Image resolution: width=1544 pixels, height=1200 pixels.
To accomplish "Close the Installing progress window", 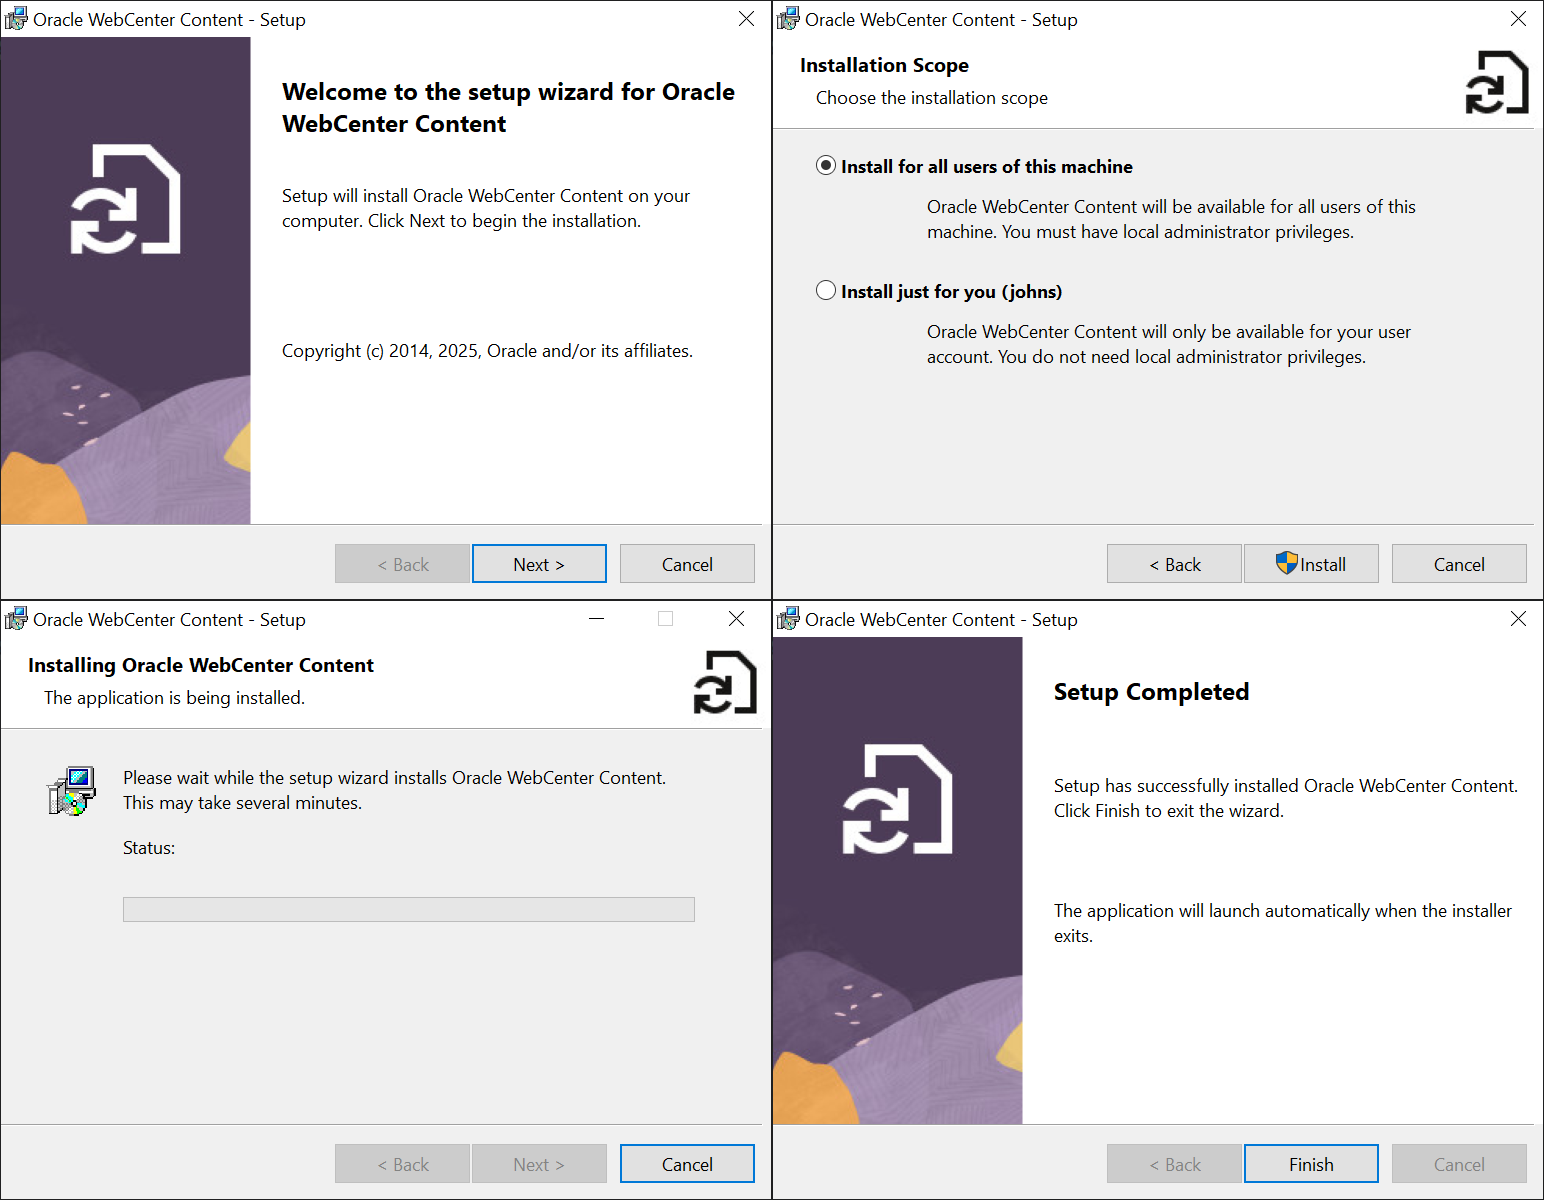I will pos(737,619).
